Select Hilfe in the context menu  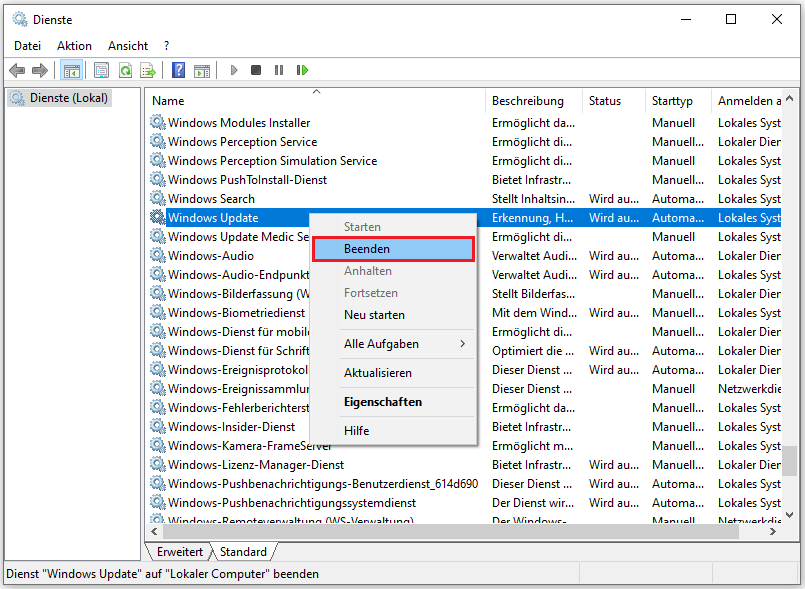[393, 430]
